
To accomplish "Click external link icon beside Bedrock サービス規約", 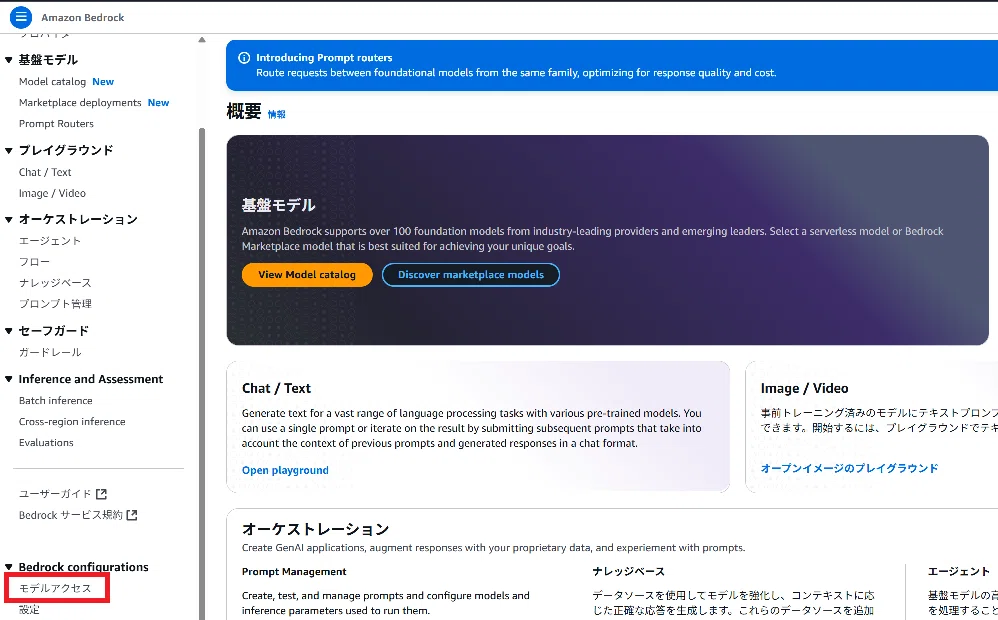I will (132, 515).
